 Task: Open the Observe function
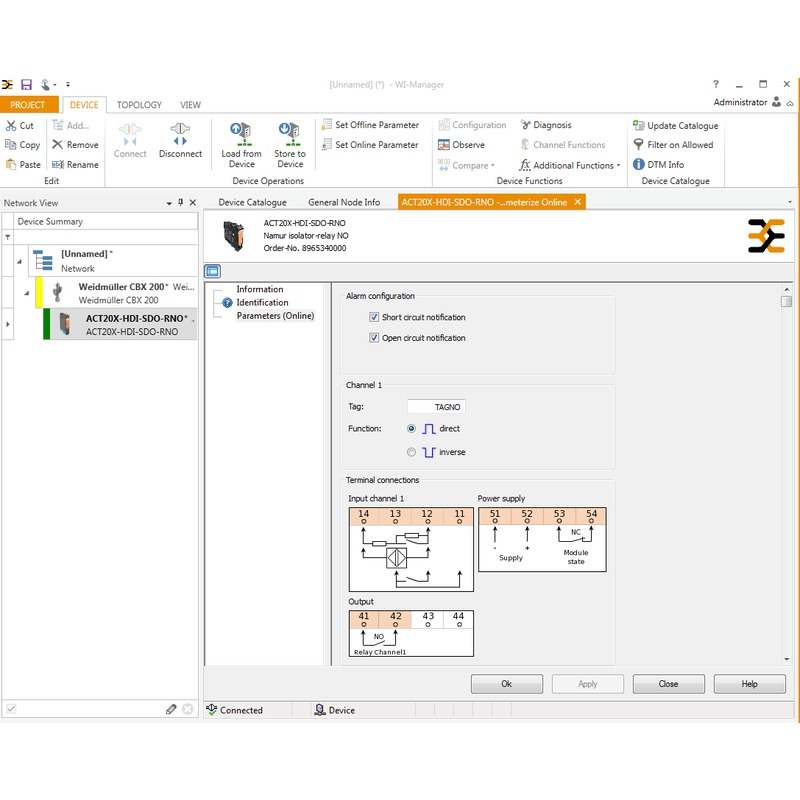point(462,145)
